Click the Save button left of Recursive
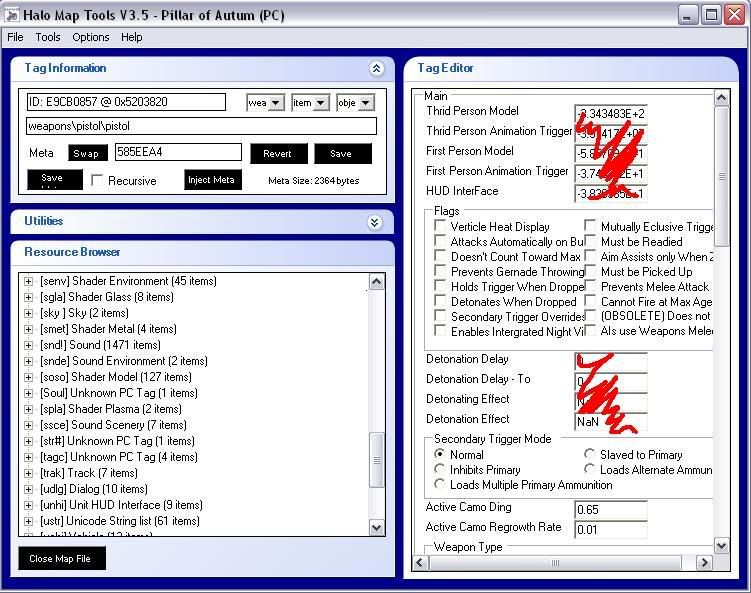 click(x=55, y=180)
